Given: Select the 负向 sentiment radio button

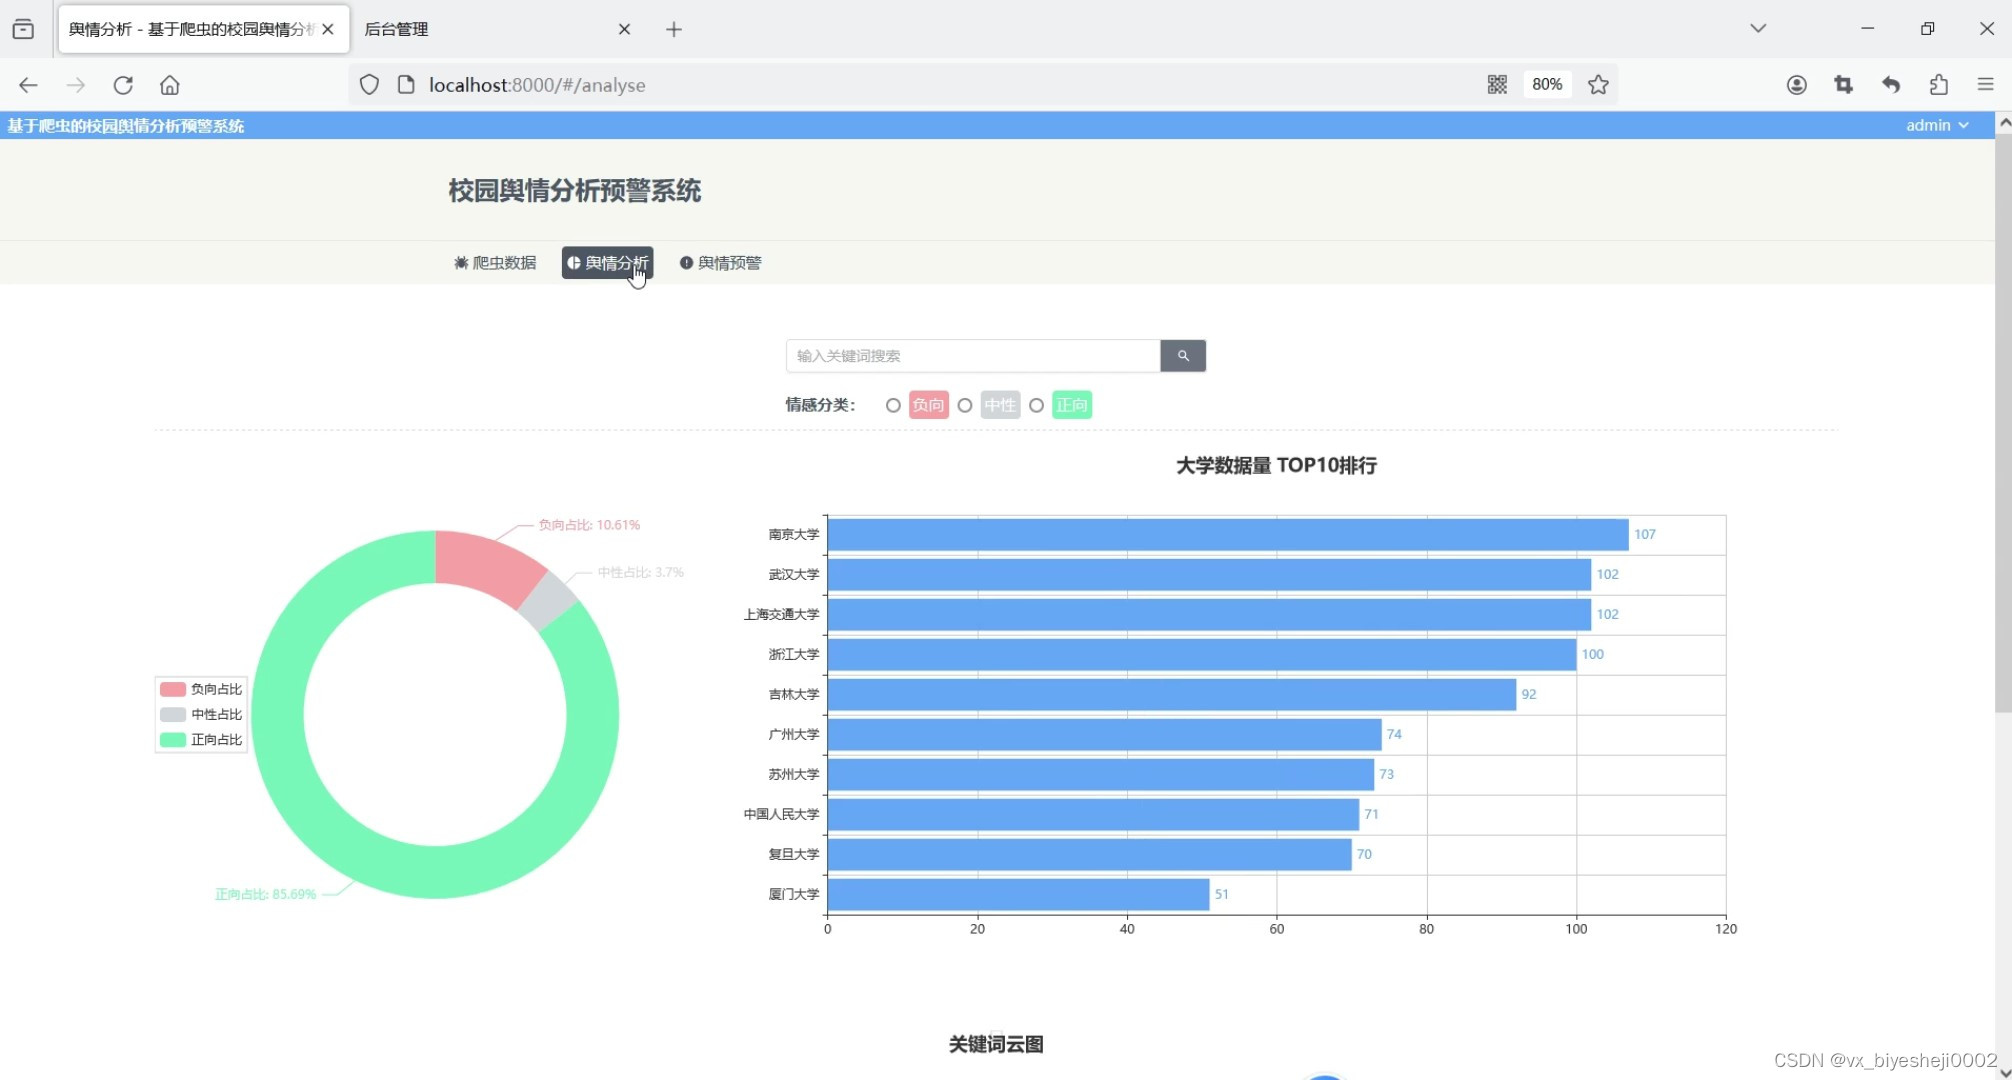Looking at the screenshot, I should 893,405.
